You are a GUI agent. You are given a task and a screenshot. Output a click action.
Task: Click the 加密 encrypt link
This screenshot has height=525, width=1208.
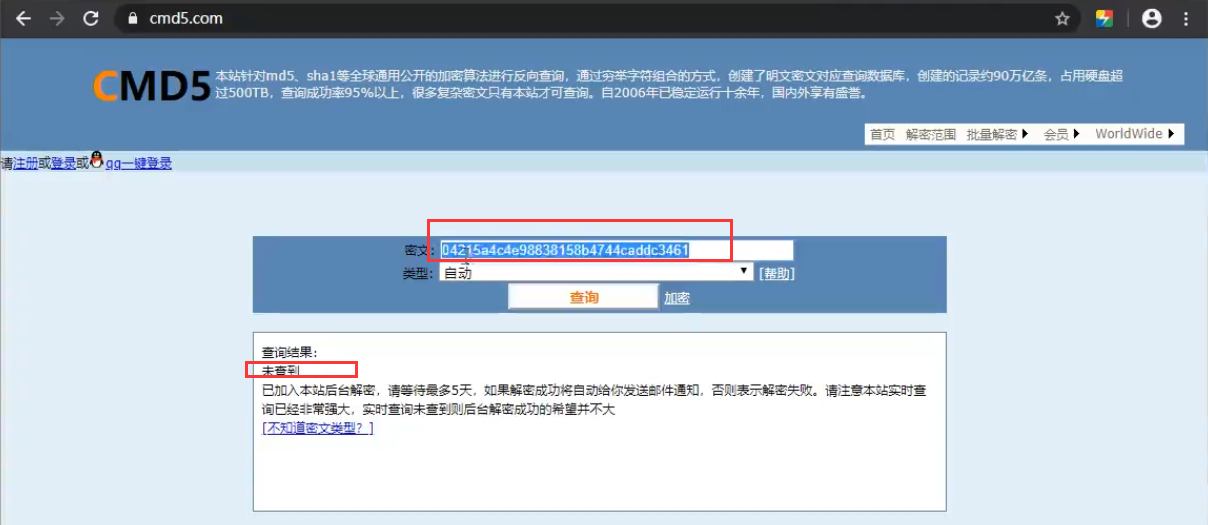pos(677,298)
